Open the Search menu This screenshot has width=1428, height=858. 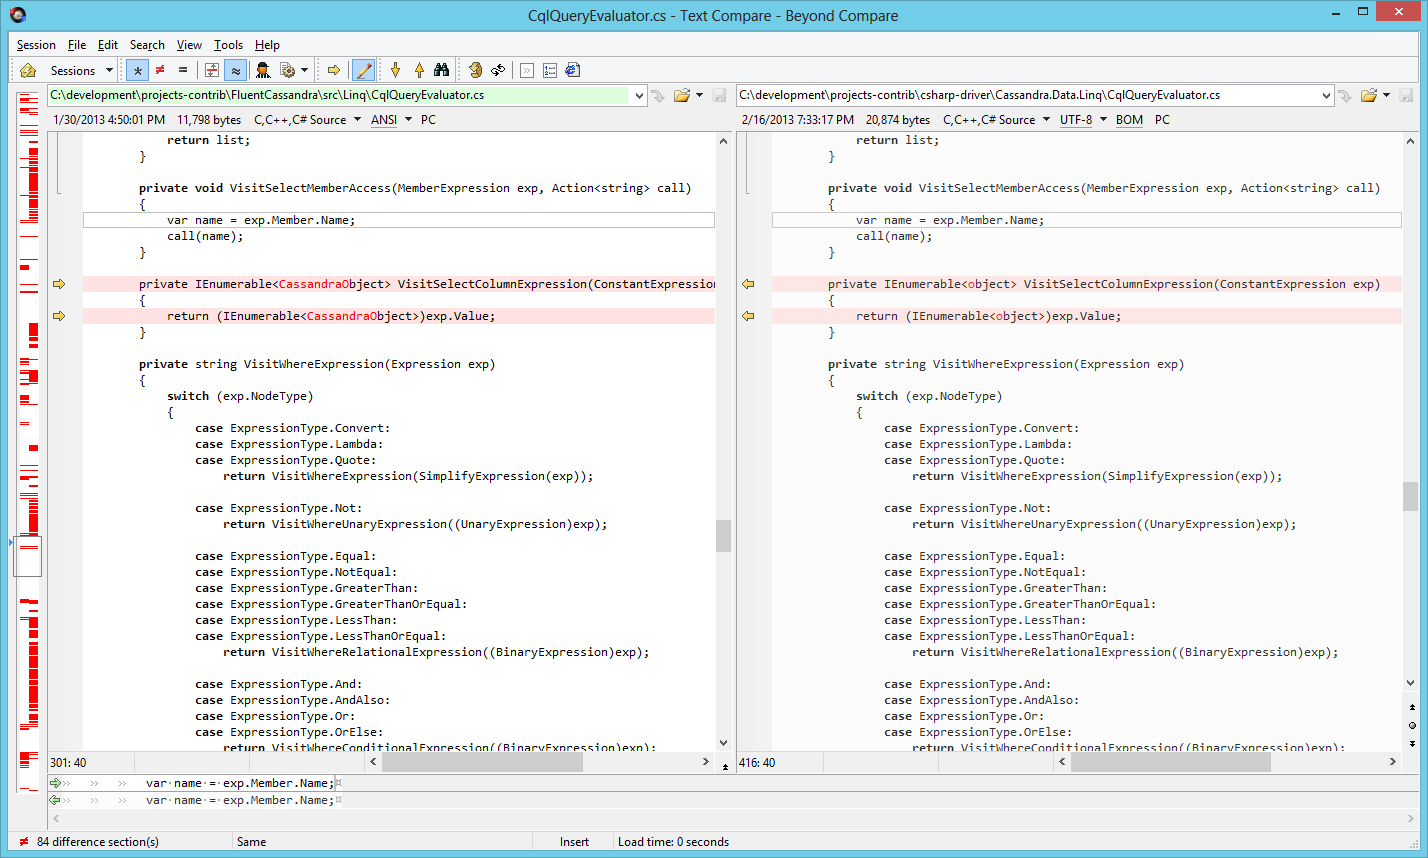click(147, 45)
